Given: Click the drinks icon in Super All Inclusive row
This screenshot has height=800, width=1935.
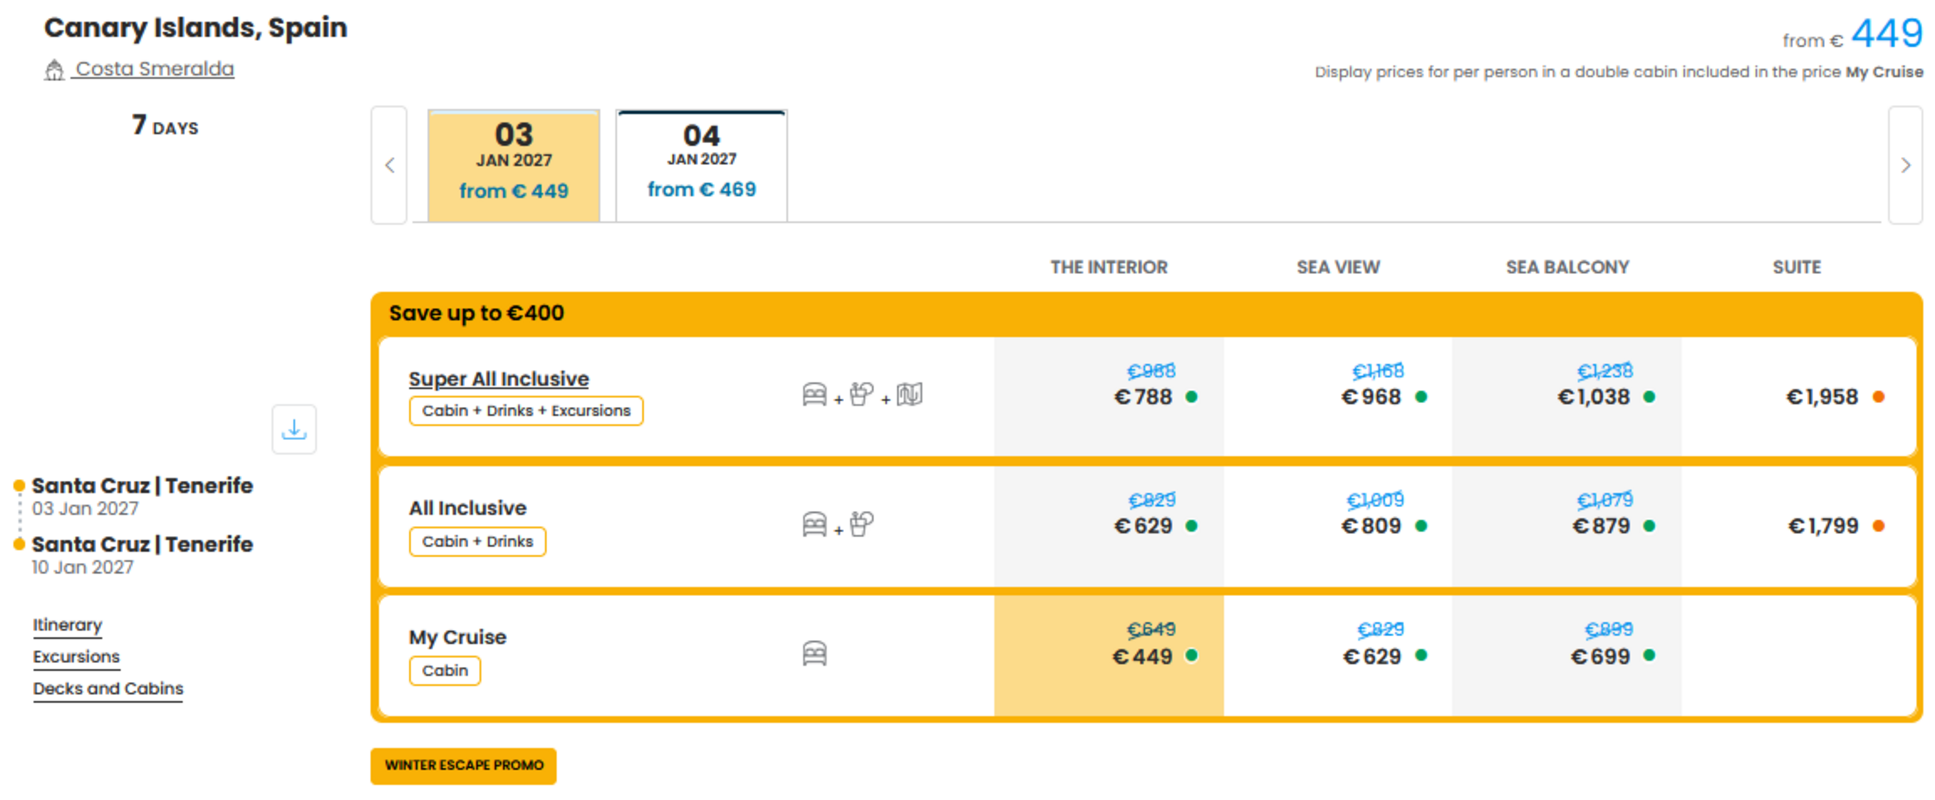Looking at the screenshot, I should (861, 395).
